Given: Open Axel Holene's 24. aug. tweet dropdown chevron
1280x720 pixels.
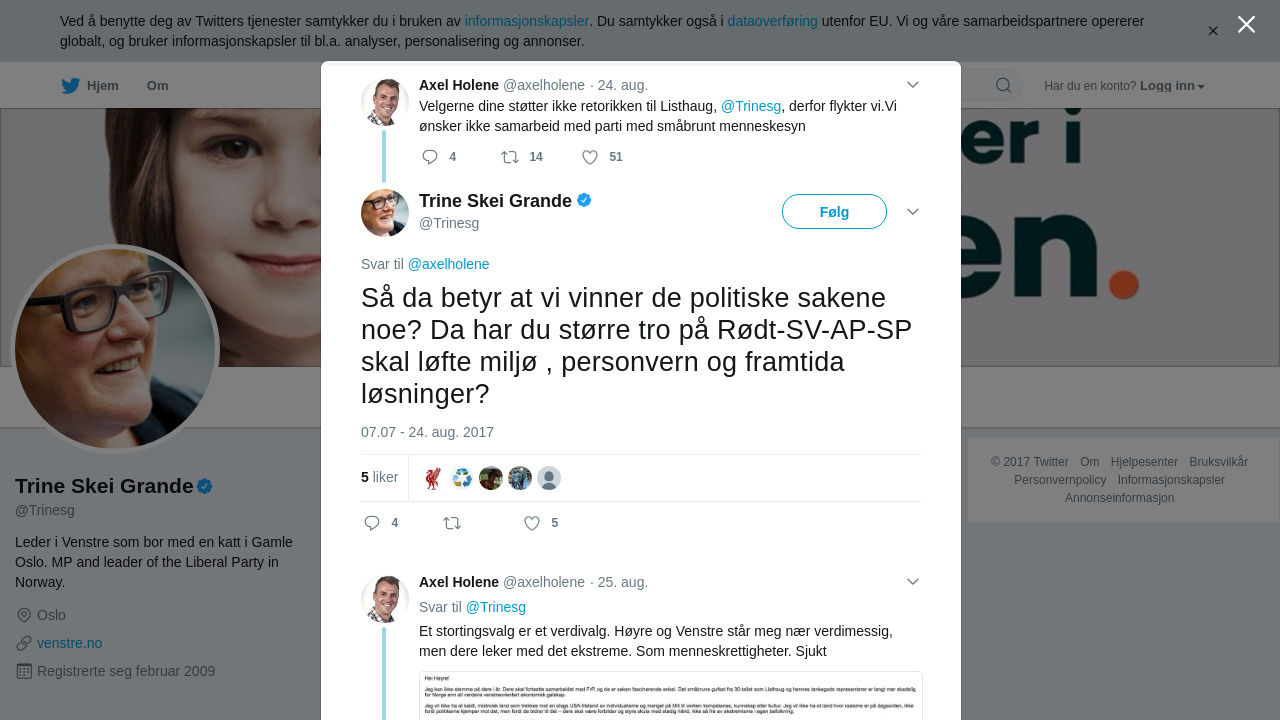Looking at the screenshot, I should point(912,85).
